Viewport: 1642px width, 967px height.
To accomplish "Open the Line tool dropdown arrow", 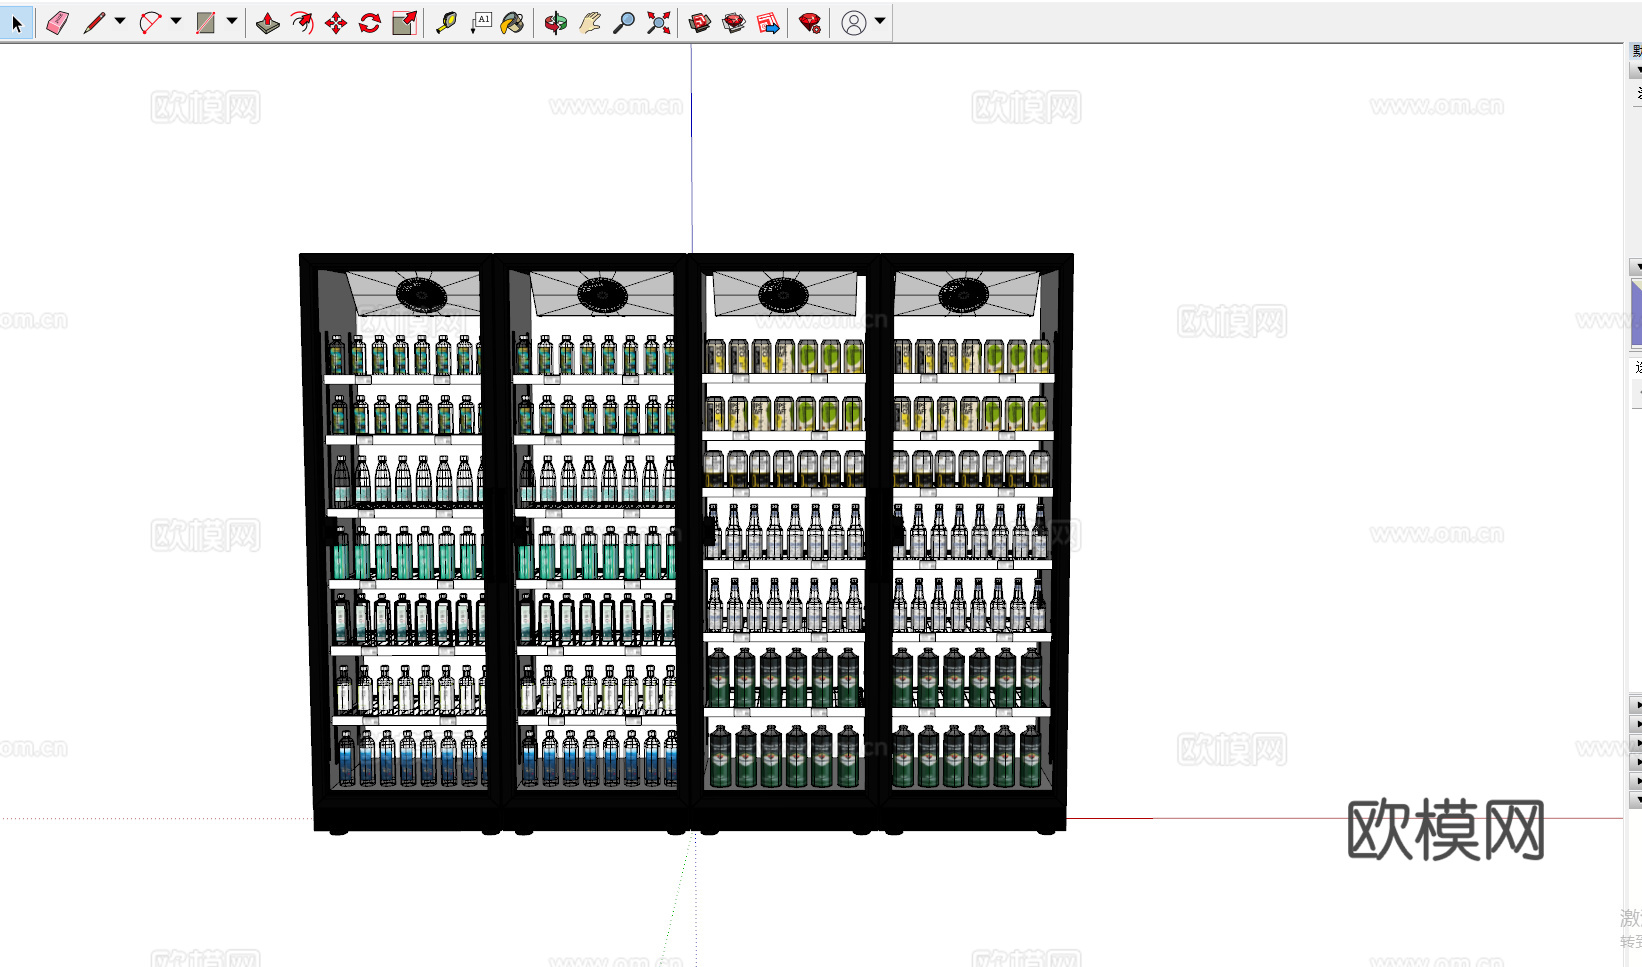I will tap(120, 21).
